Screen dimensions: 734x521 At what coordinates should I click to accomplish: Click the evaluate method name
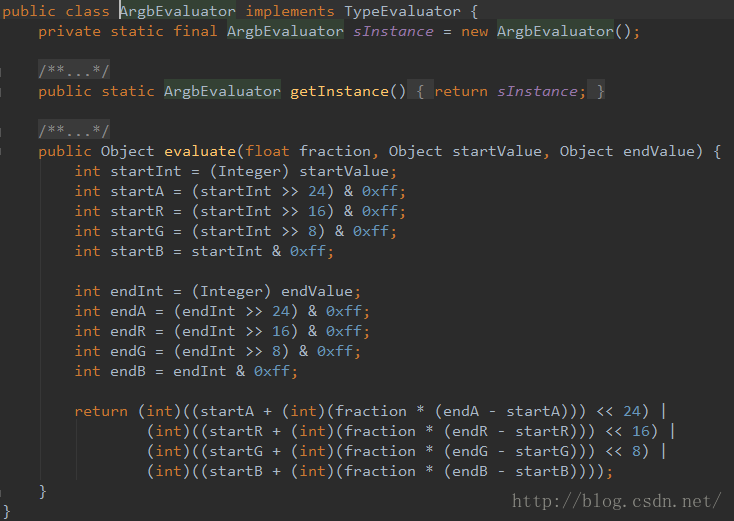click(x=200, y=151)
